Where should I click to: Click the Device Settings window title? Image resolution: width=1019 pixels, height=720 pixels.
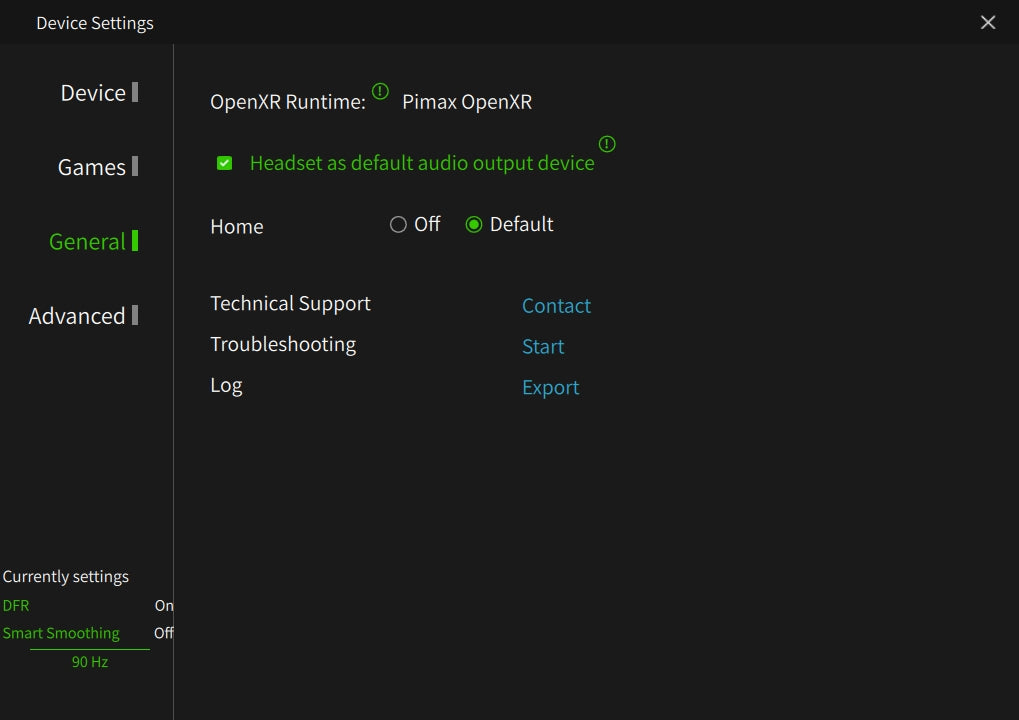click(x=95, y=23)
